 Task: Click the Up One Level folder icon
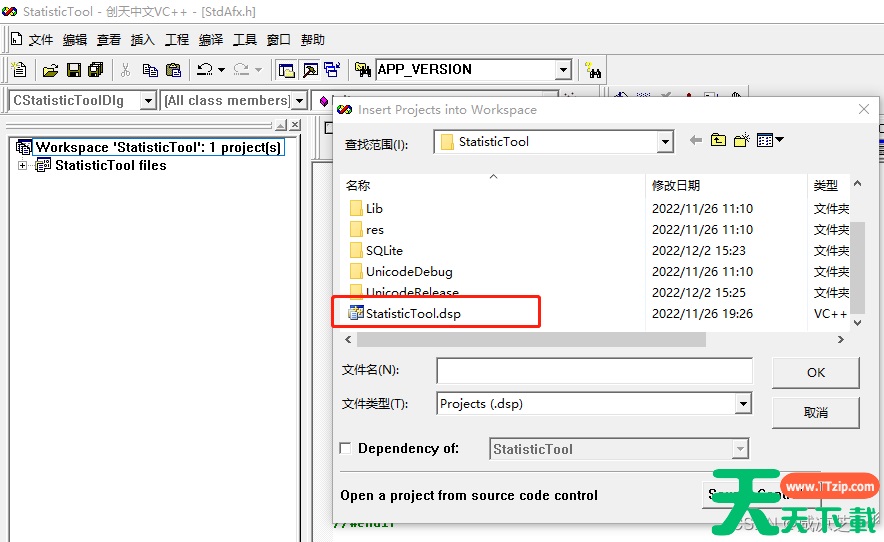click(718, 141)
